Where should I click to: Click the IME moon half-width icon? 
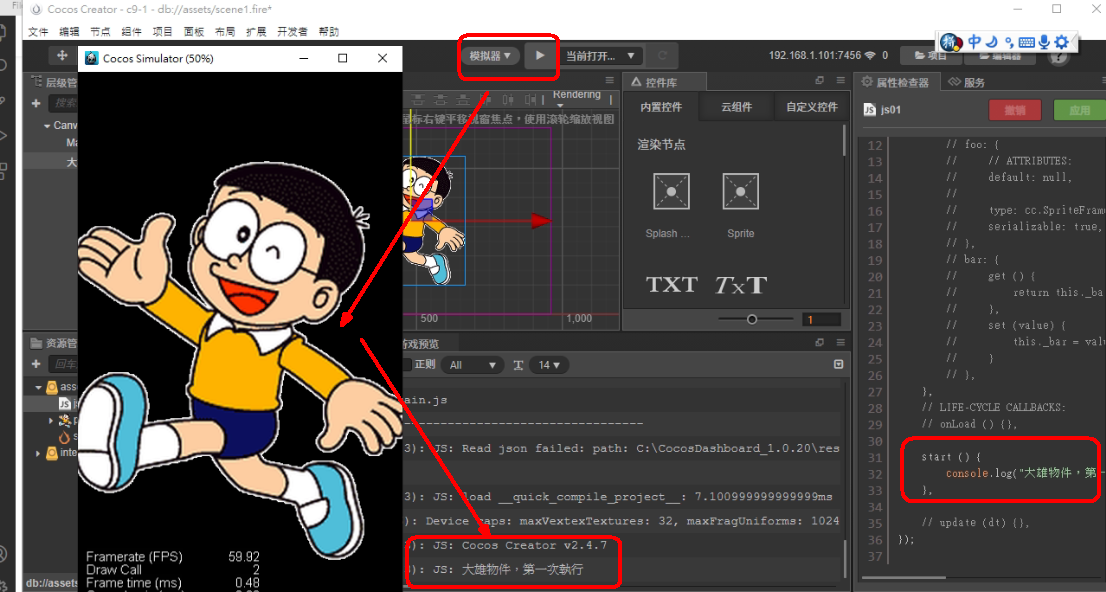992,42
